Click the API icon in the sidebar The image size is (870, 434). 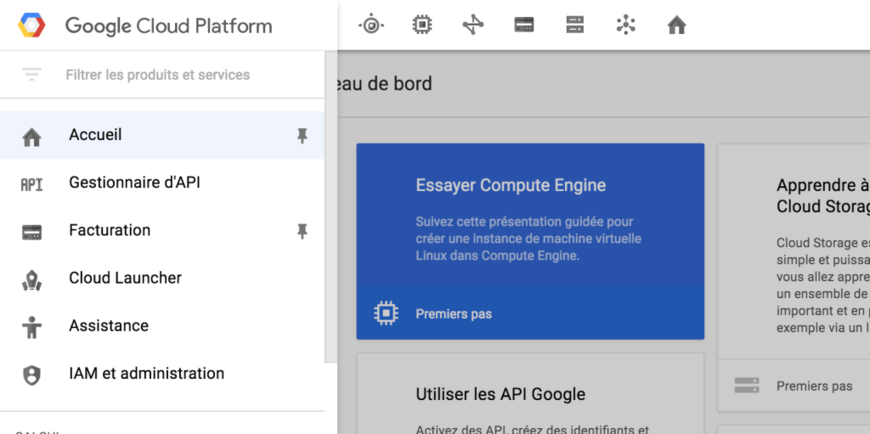coord(32,184)
